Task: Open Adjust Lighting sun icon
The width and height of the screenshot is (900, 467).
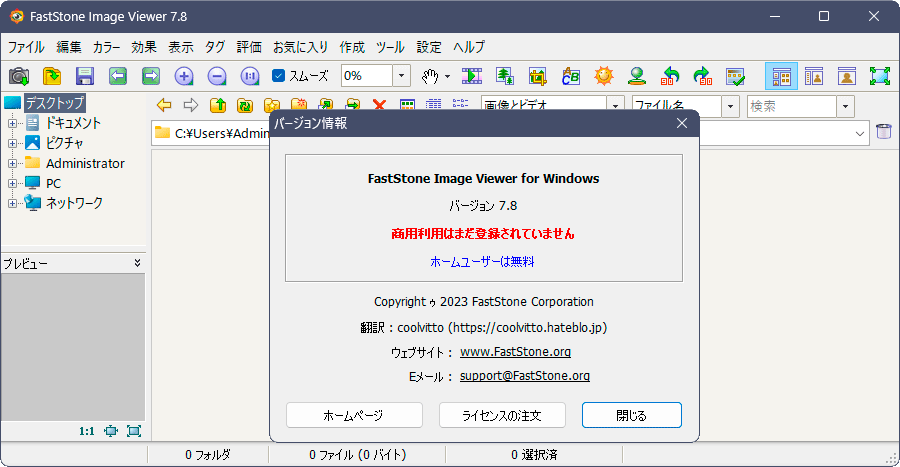Action: [604, 76]
